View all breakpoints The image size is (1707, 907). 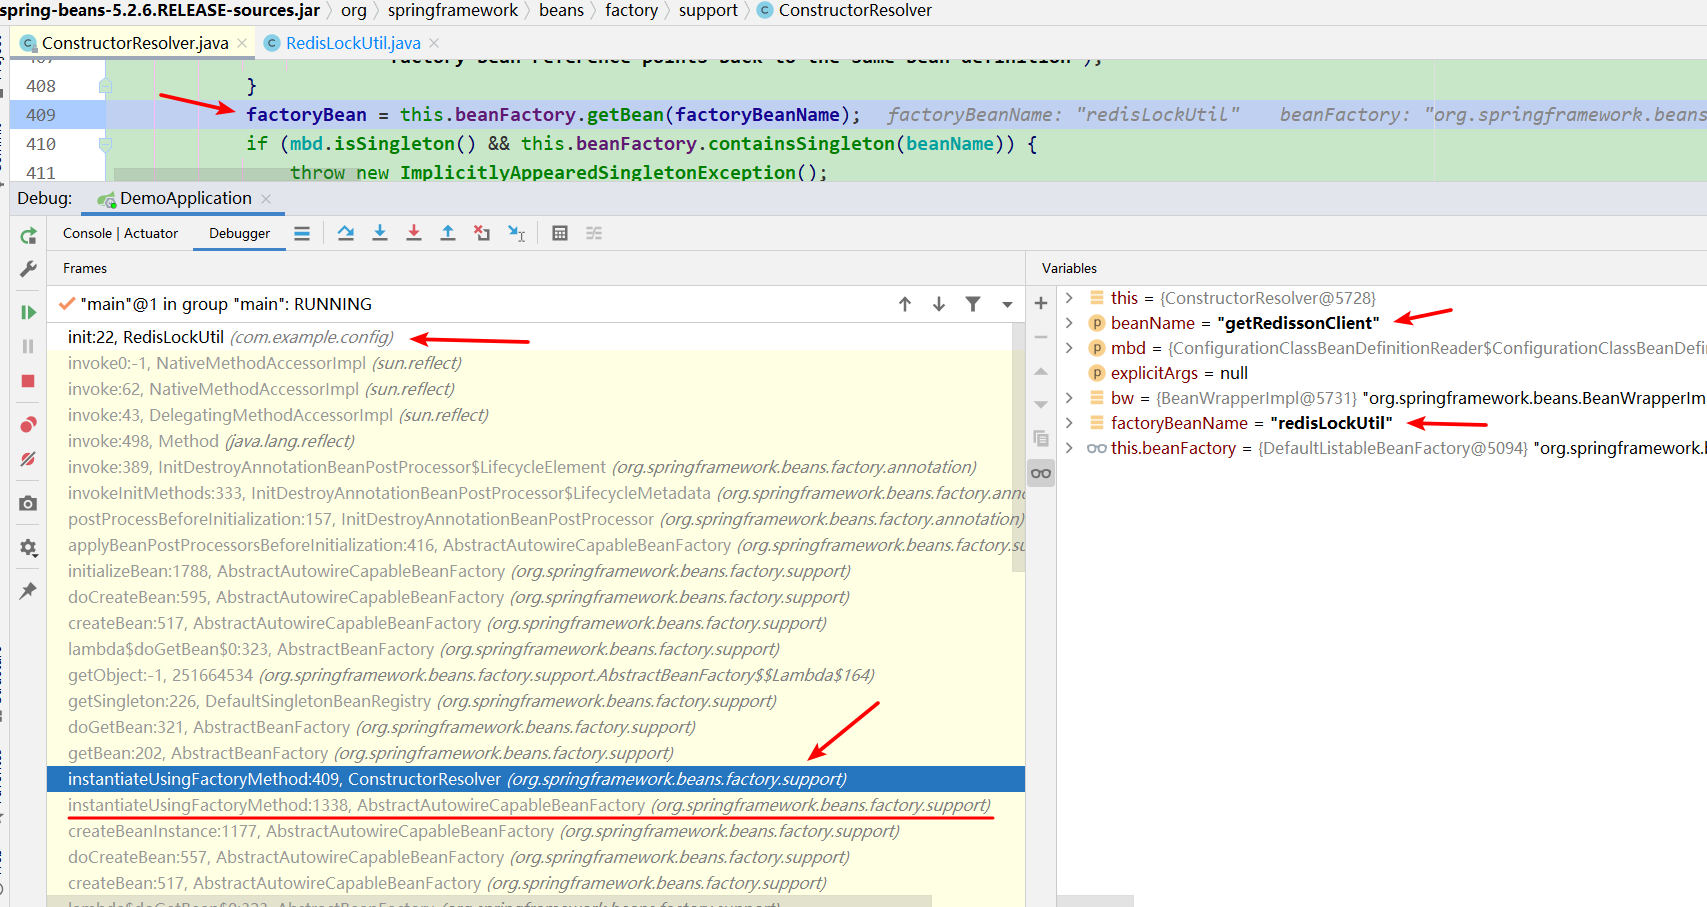click(28, 424)
